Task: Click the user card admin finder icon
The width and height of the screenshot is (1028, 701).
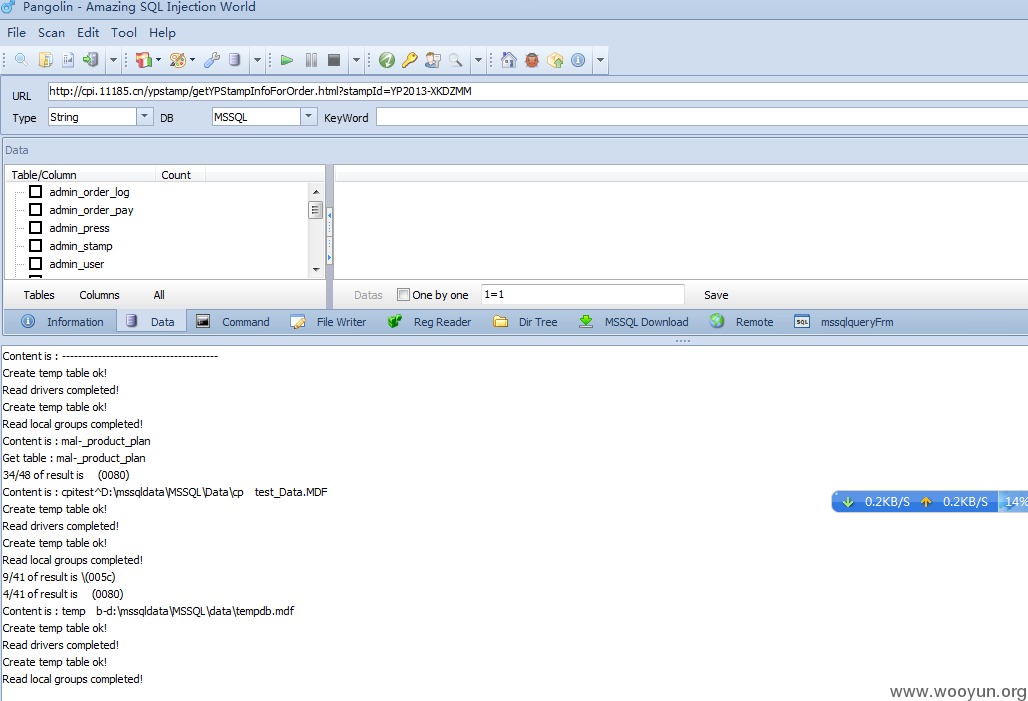Action: click(433, 60)
